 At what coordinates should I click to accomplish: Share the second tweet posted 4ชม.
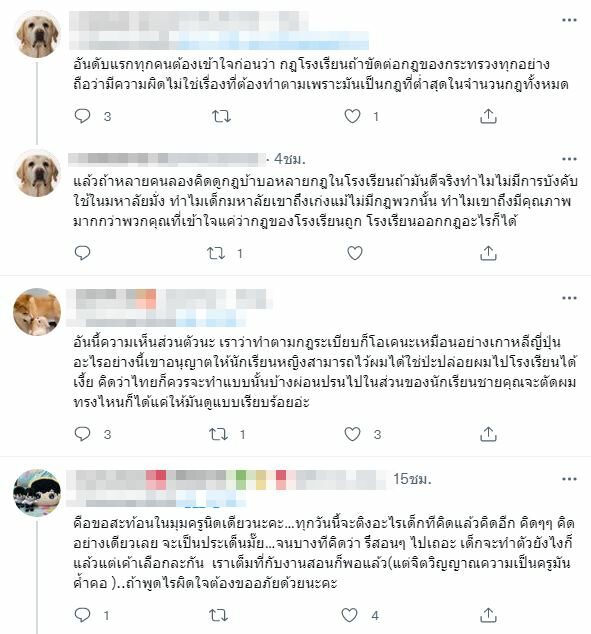click(488, 253)
